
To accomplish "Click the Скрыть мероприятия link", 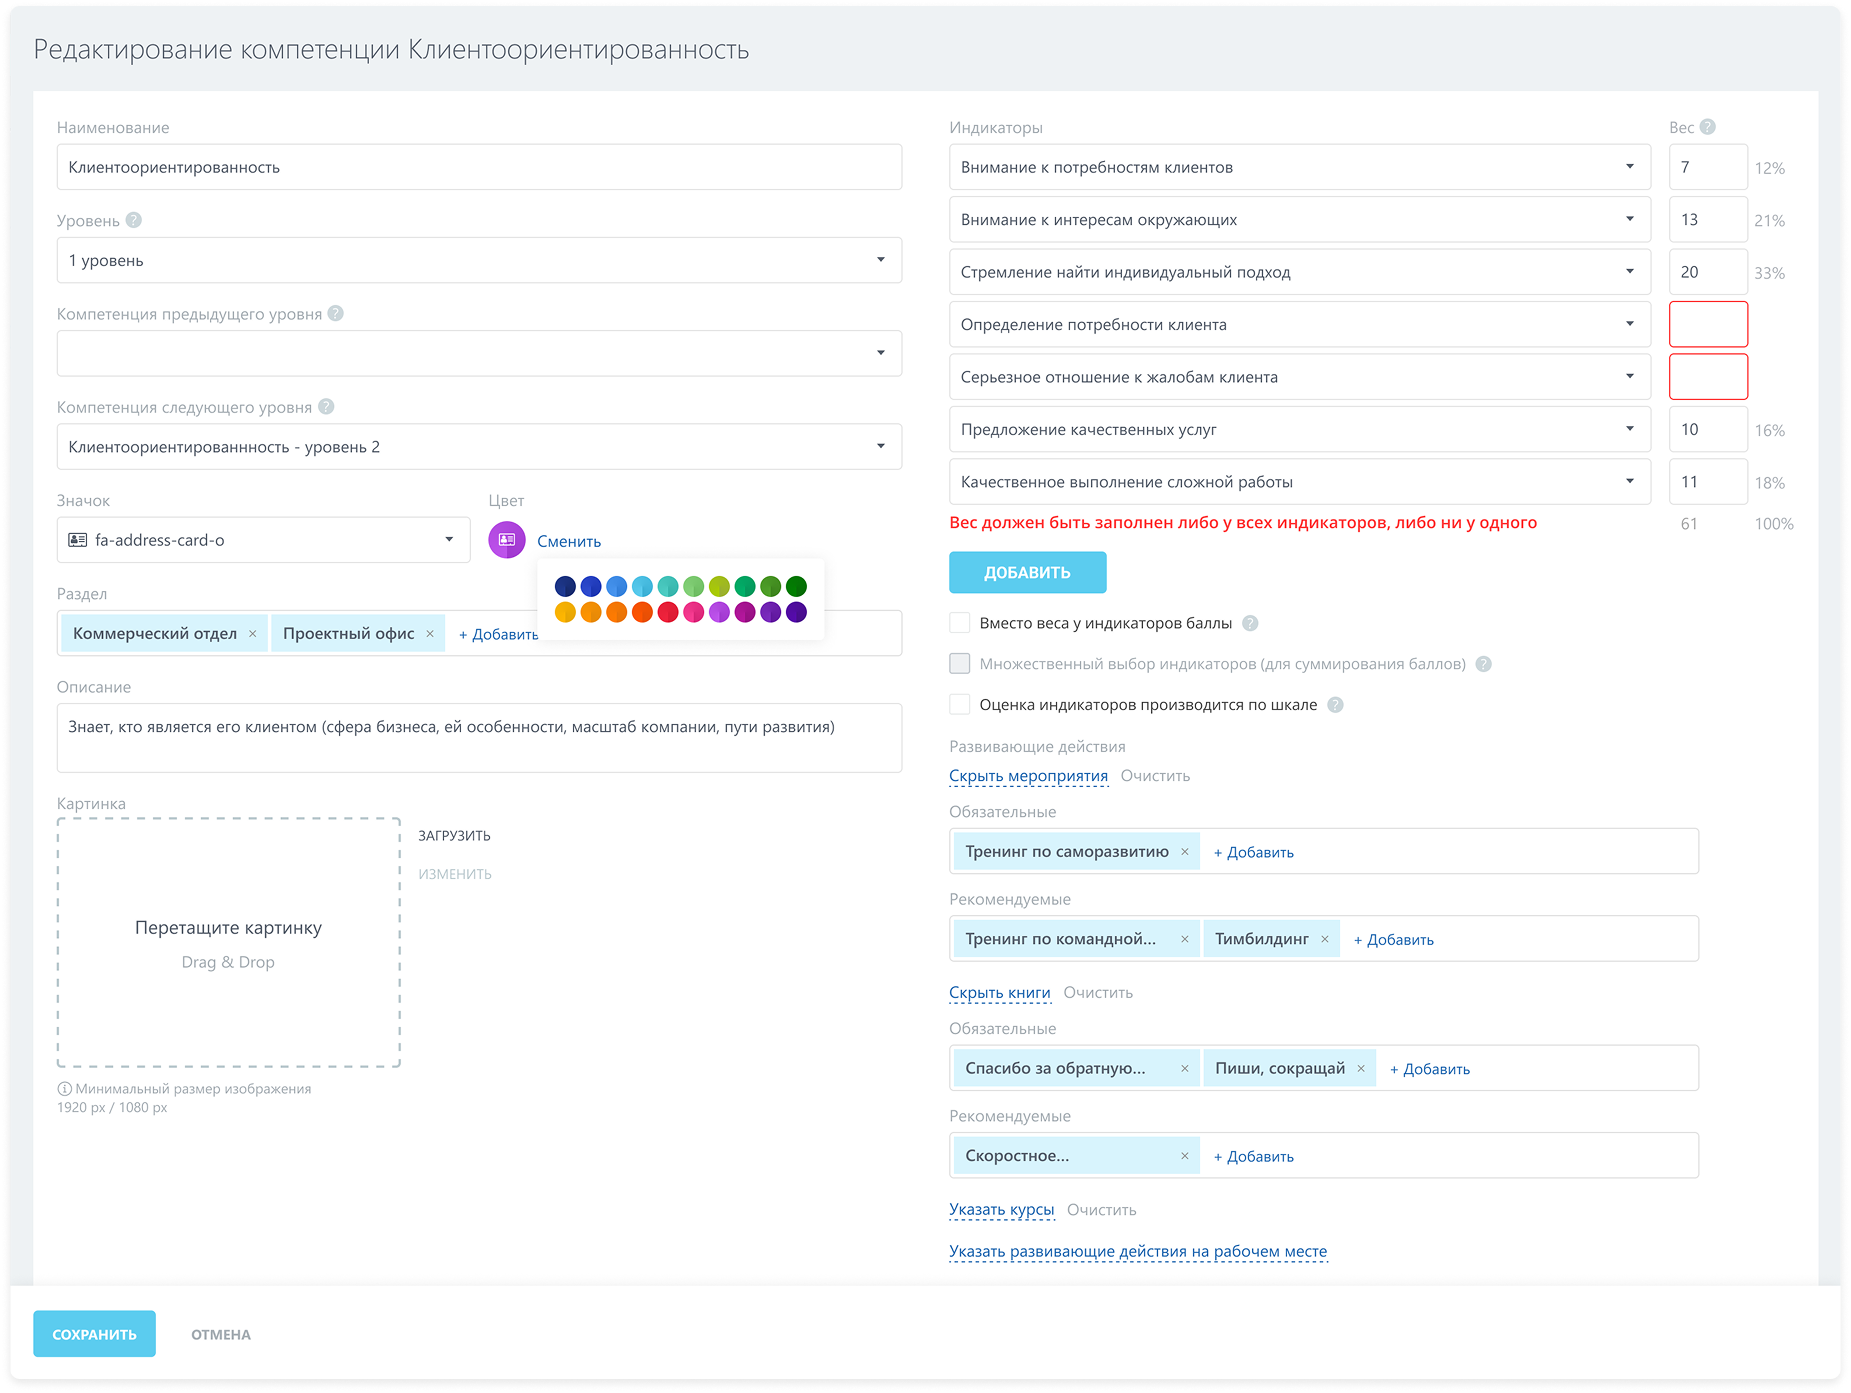I will click(x=1028, y=776).
